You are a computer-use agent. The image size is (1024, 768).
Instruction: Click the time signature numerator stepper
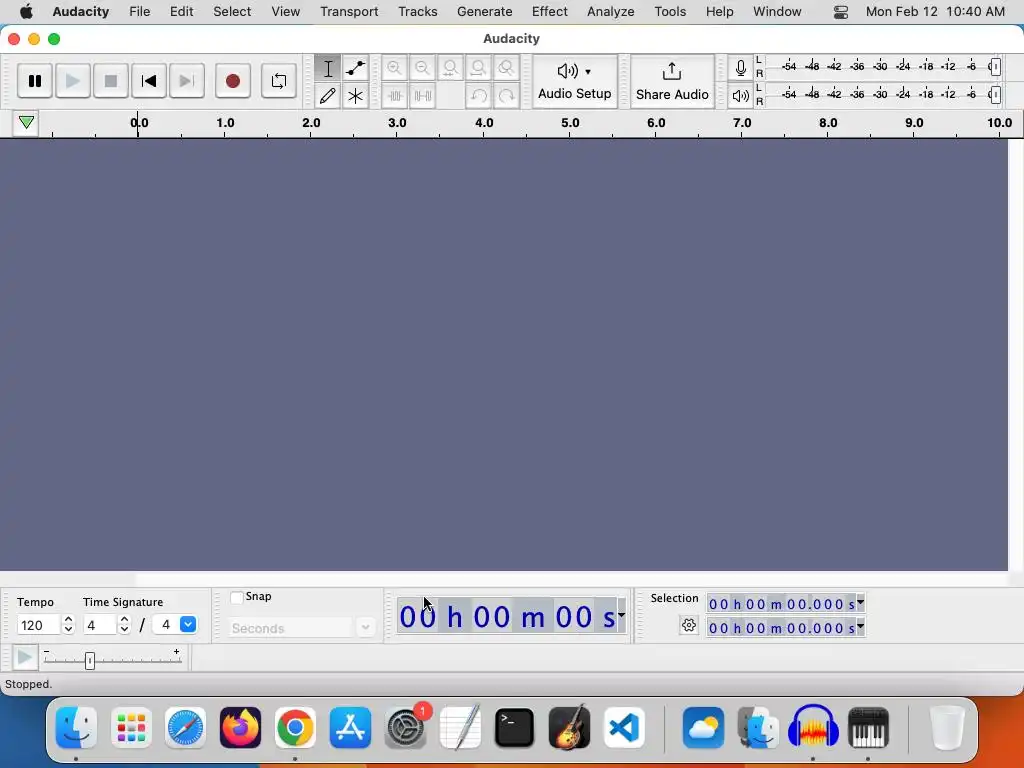tap(124, 625)
